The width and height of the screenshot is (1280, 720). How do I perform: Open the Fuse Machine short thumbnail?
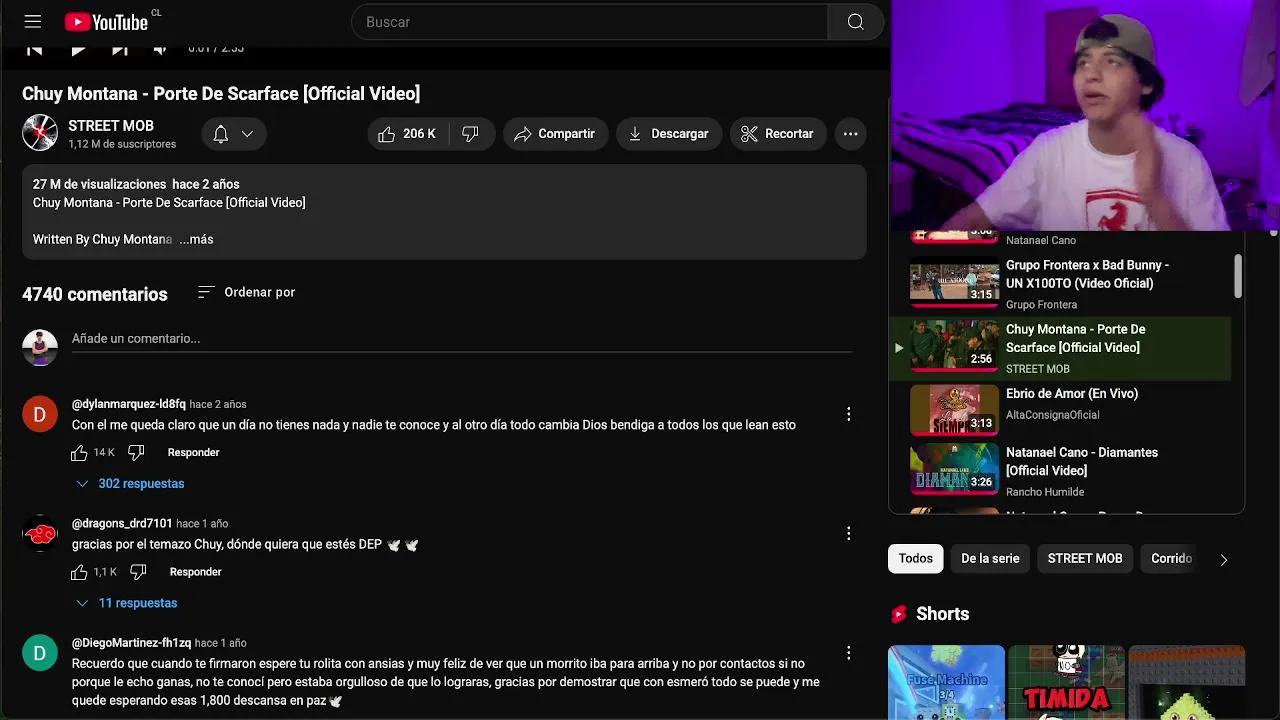[x=946, y=682]
